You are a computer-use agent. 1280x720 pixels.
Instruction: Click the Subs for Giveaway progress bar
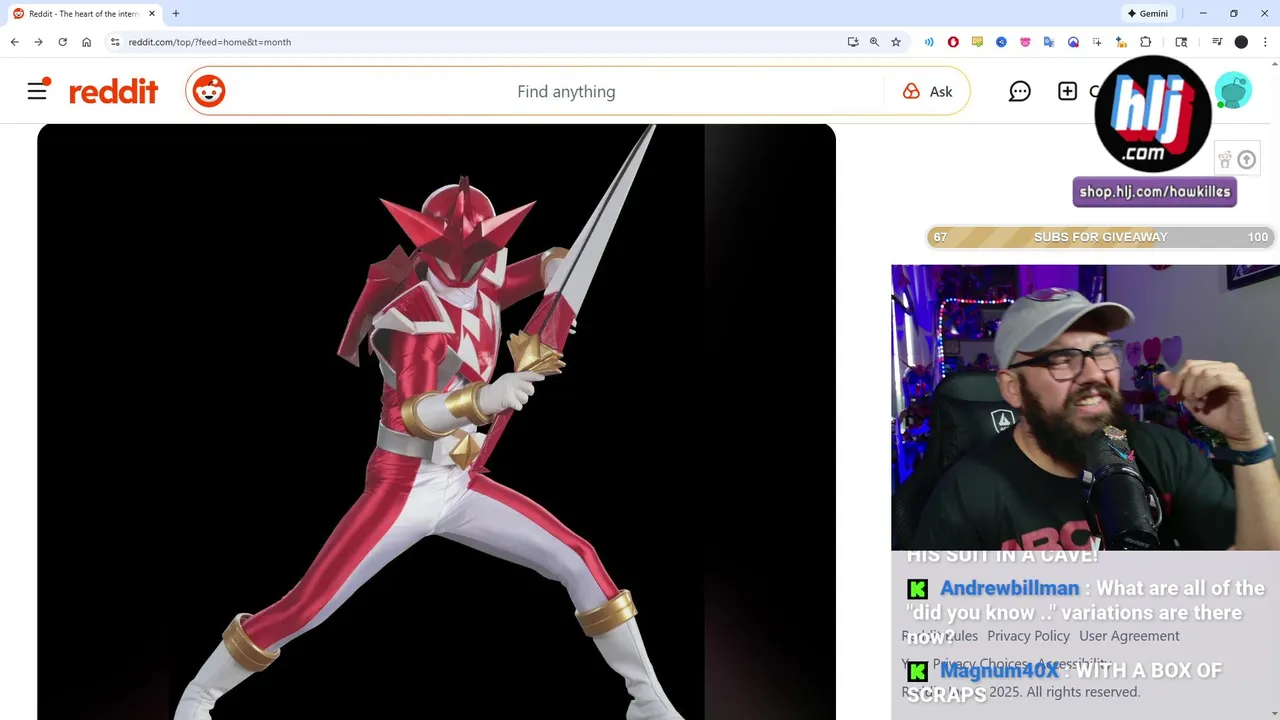coord(1100,237)
